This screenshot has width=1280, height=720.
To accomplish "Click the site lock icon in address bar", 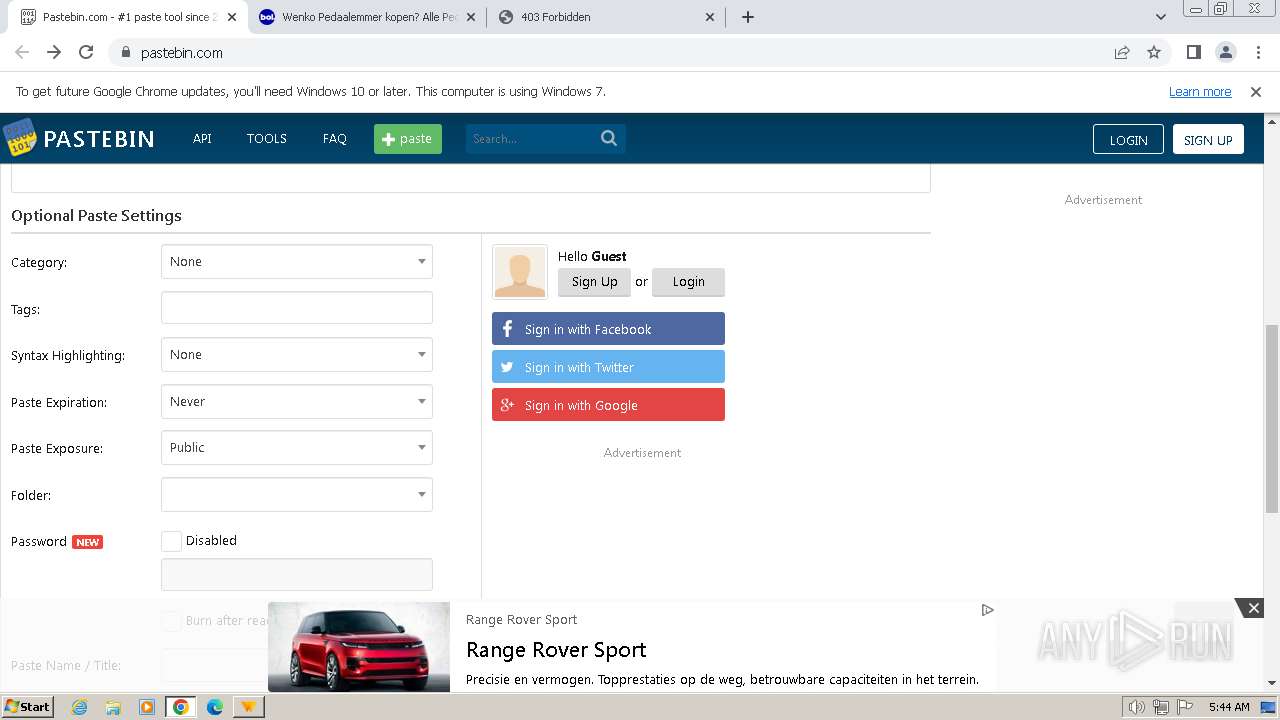I will [125, 52].
